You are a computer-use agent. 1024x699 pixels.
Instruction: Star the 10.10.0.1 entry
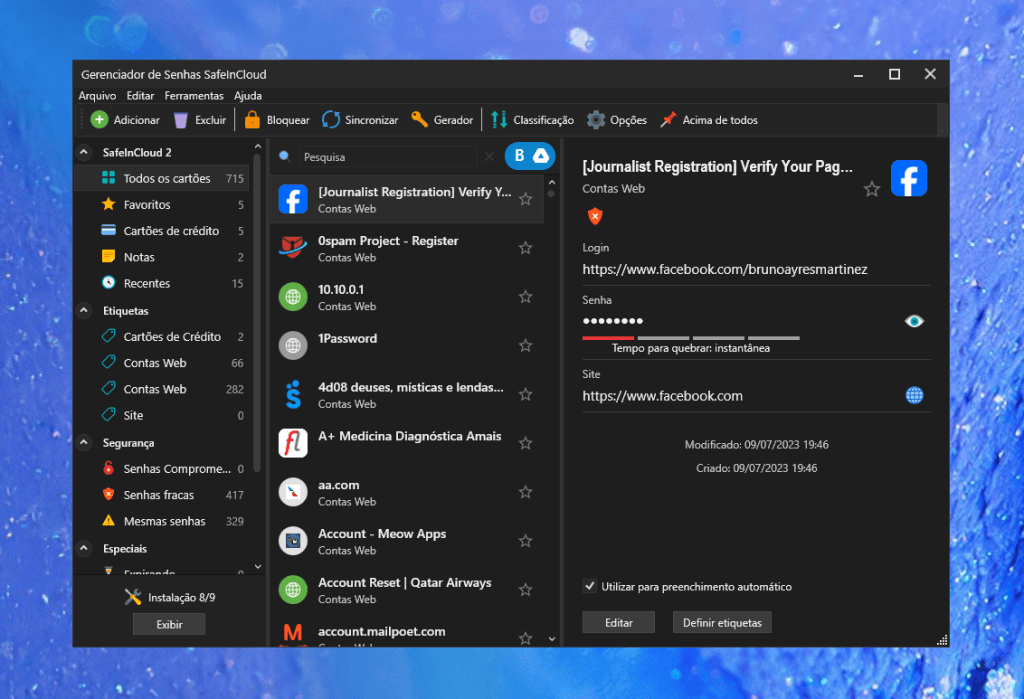pyautogui.click(x=525, y=297)
